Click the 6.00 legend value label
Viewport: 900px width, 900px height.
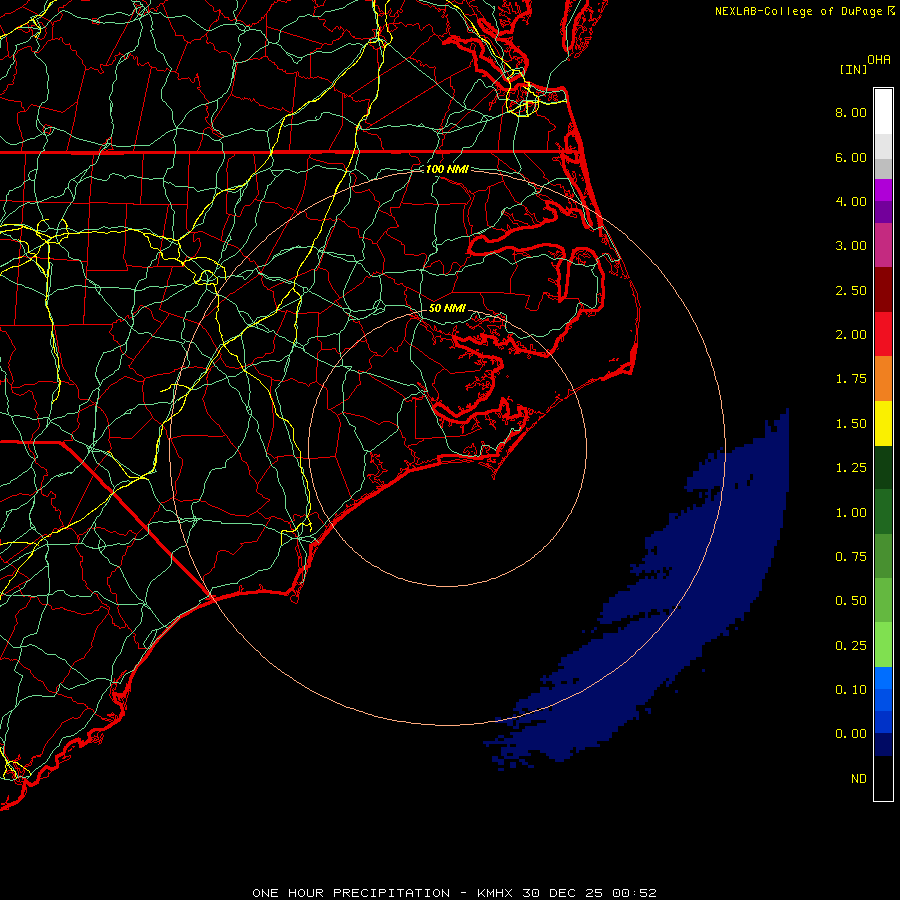[x=851, y=157]
